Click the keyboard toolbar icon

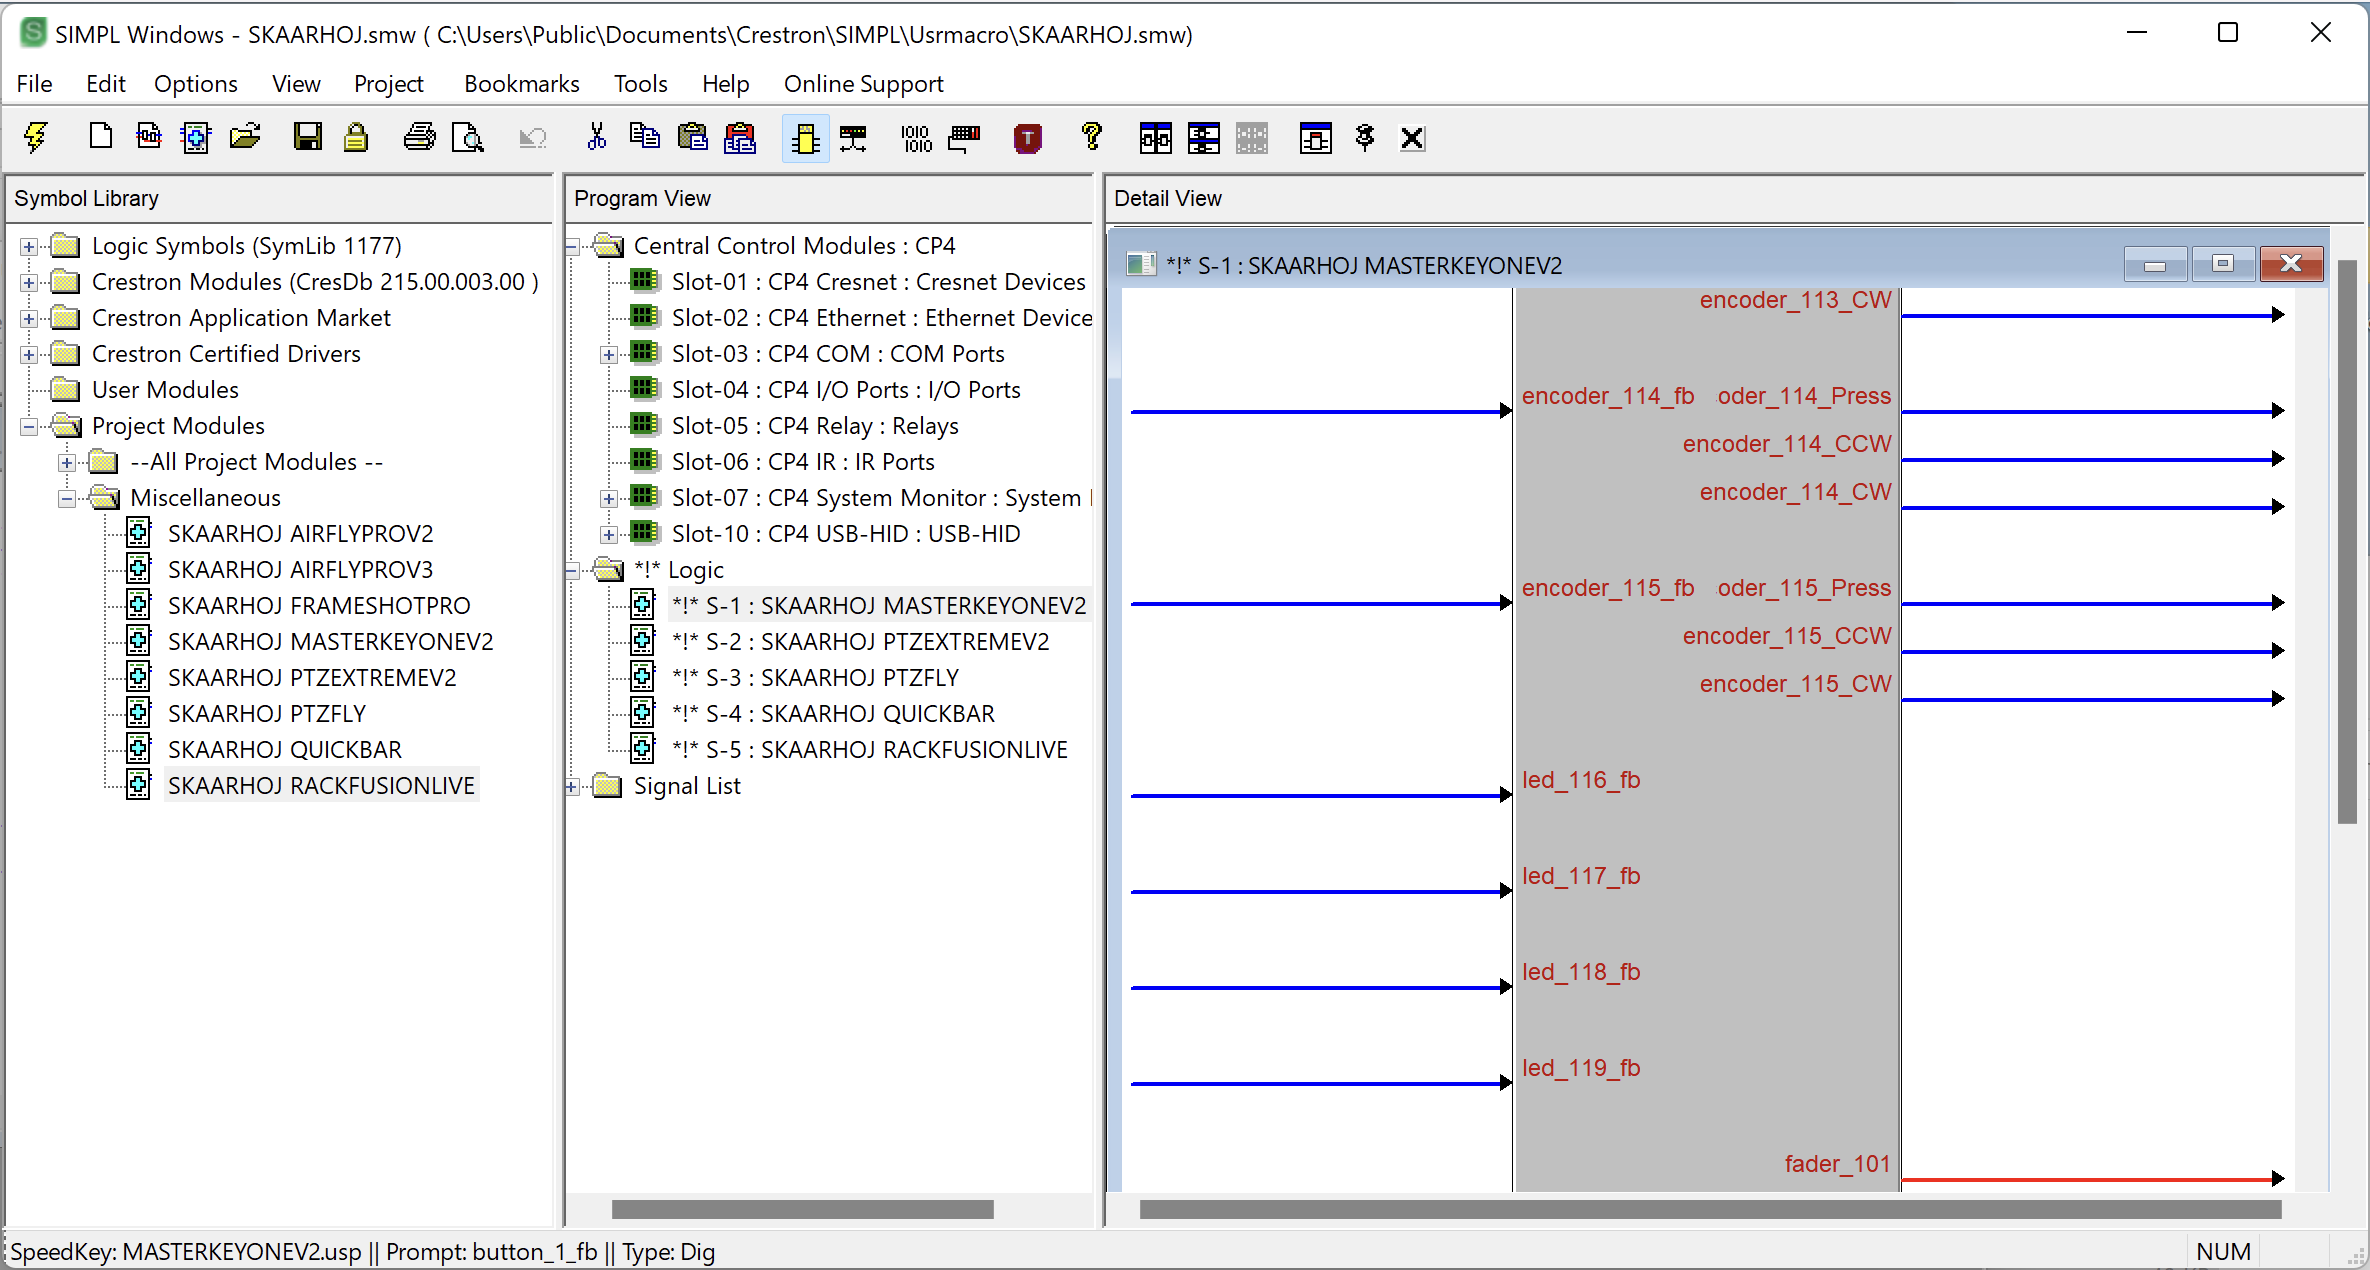(964, 137)
